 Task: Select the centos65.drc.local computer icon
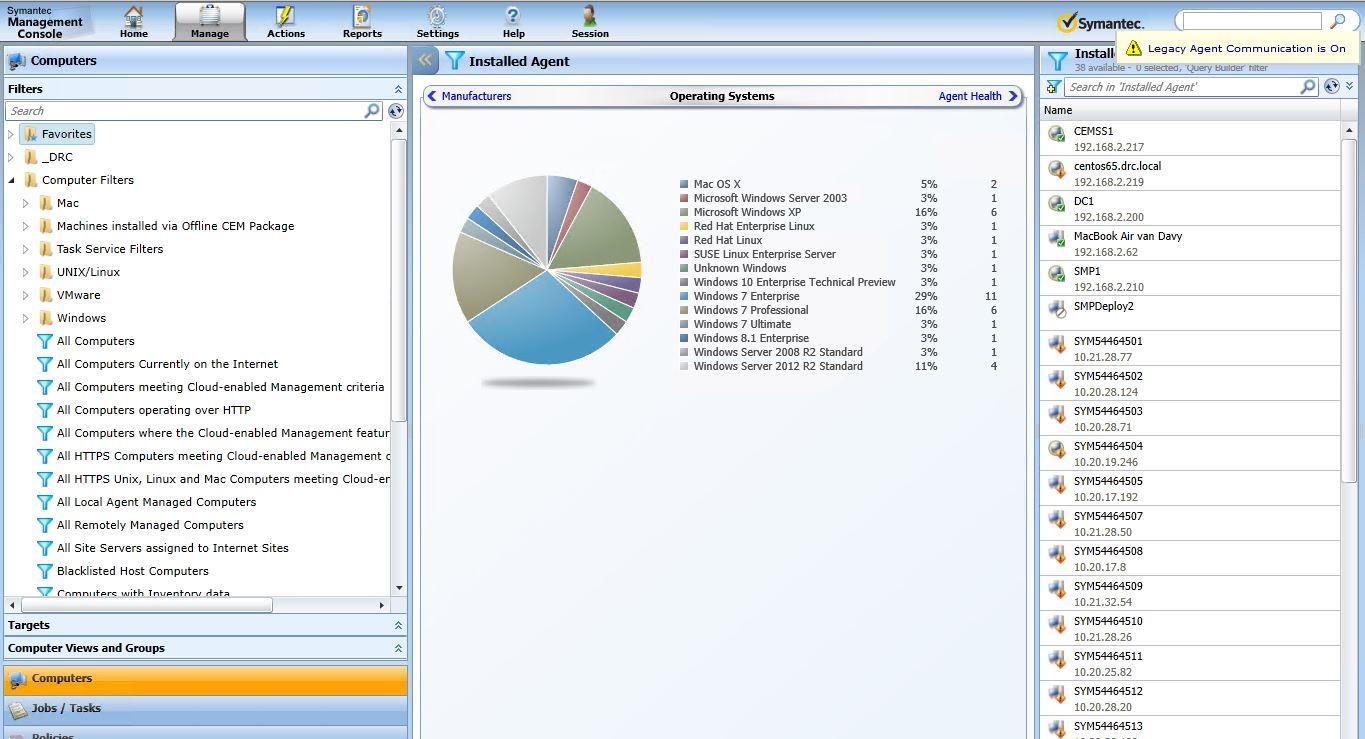tap(1057, 170)
